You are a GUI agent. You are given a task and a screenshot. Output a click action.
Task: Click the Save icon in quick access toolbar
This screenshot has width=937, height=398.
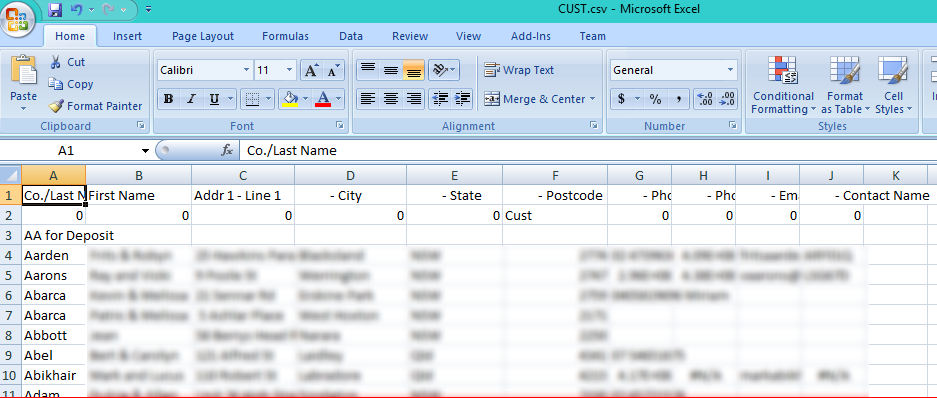(55, 10)
